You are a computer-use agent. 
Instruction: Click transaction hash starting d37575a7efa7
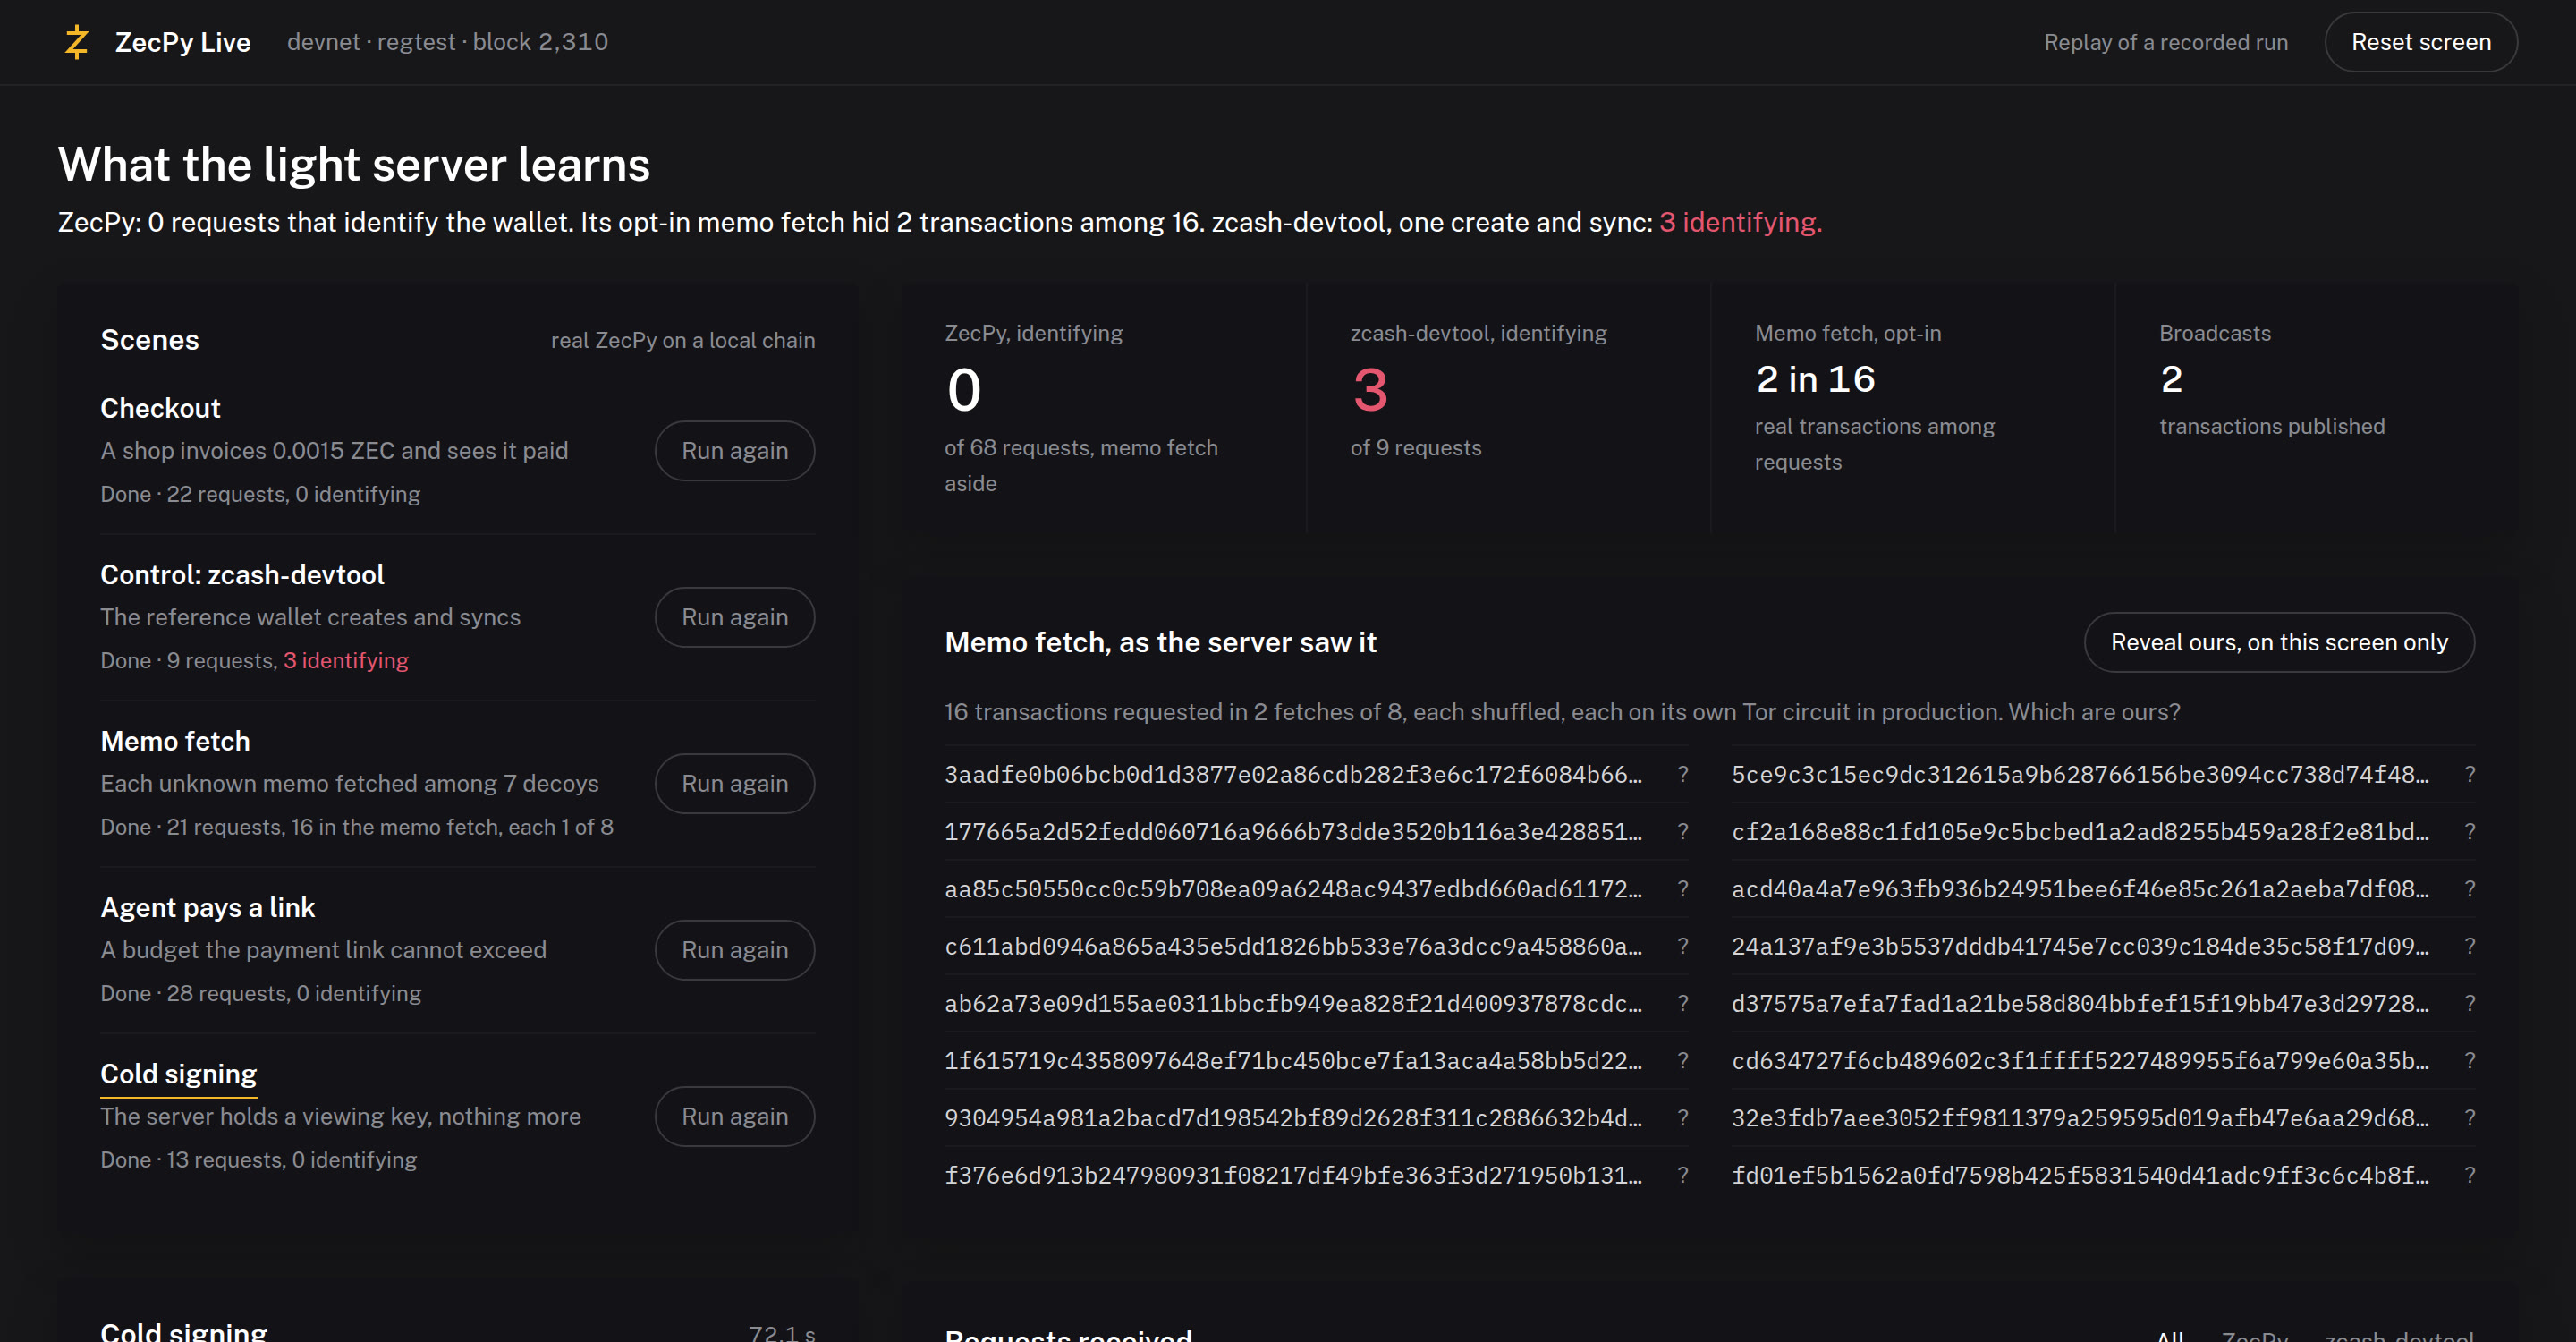tap(2080, 1003)
